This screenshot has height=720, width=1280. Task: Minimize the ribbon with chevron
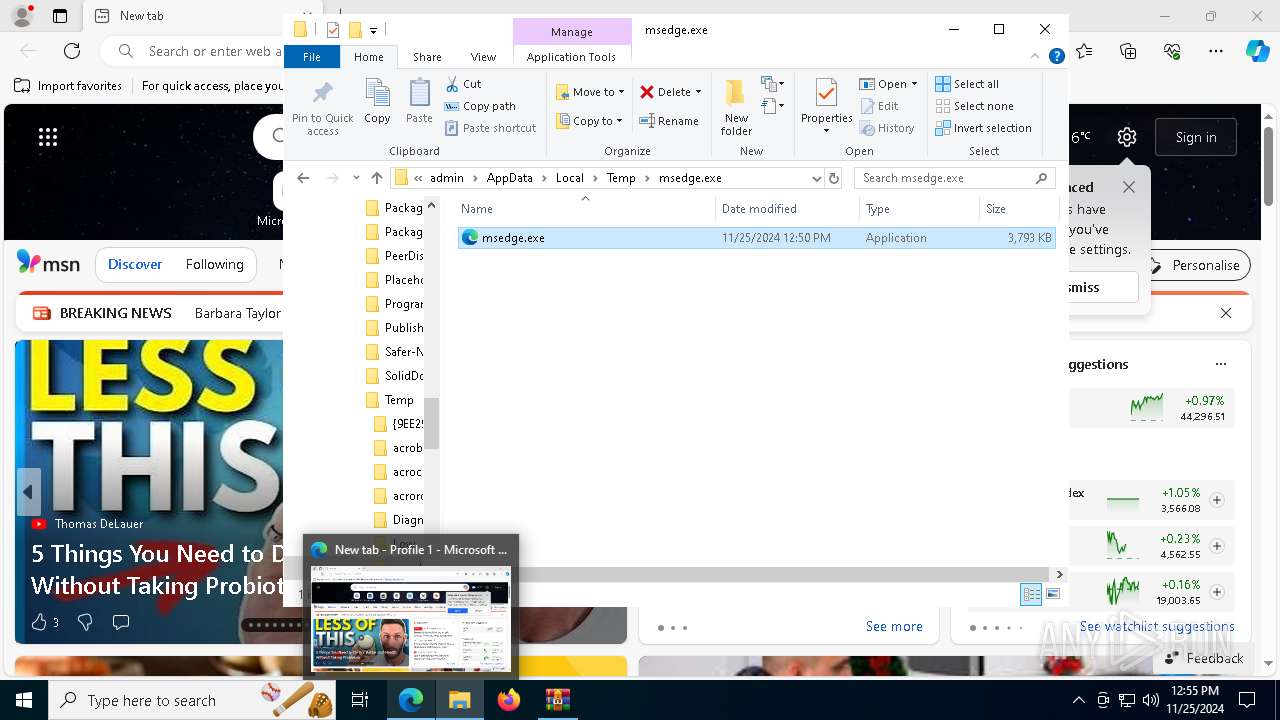pyautogui.click(x=1036, y=57)
